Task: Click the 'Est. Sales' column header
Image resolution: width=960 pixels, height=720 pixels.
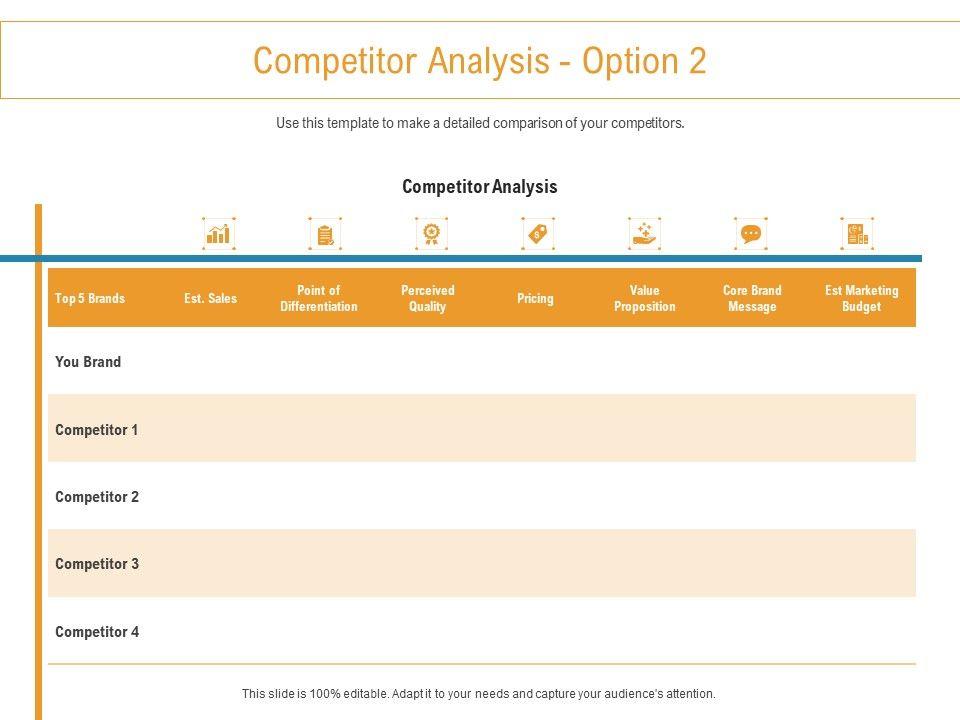Action: (x=211, y=298)
